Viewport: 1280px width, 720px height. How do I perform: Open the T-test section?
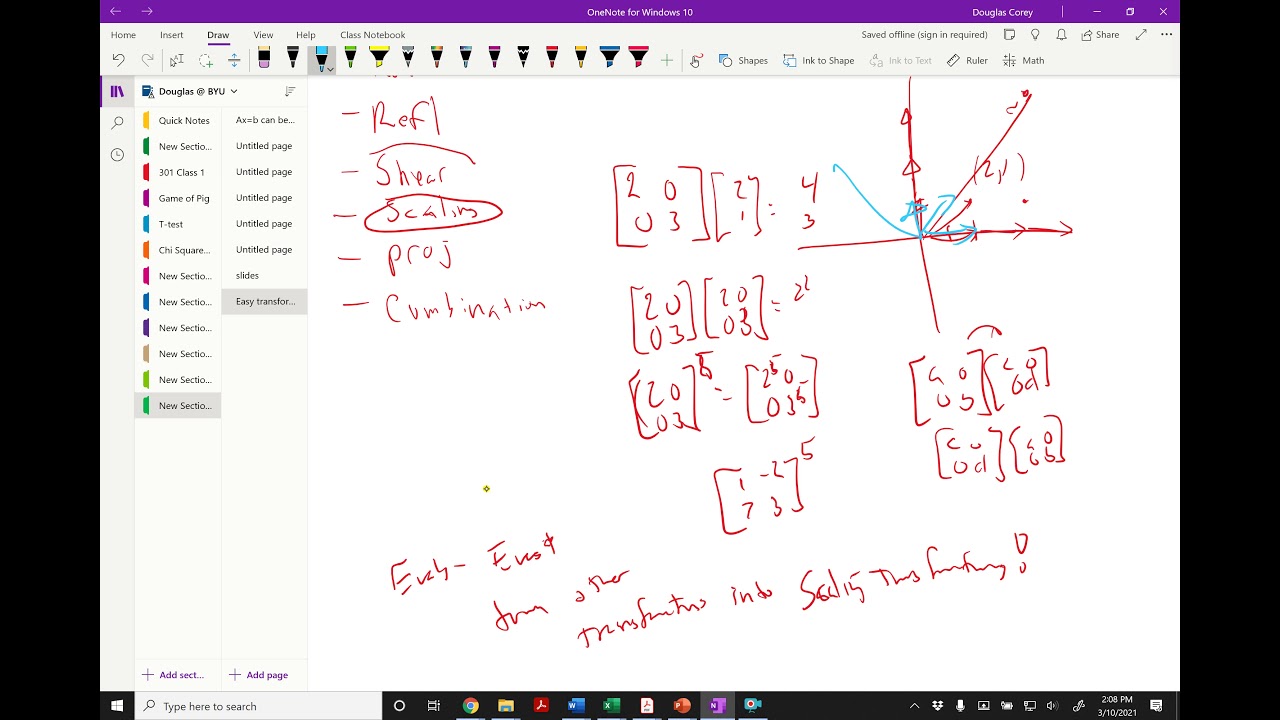tap(178, 224)
